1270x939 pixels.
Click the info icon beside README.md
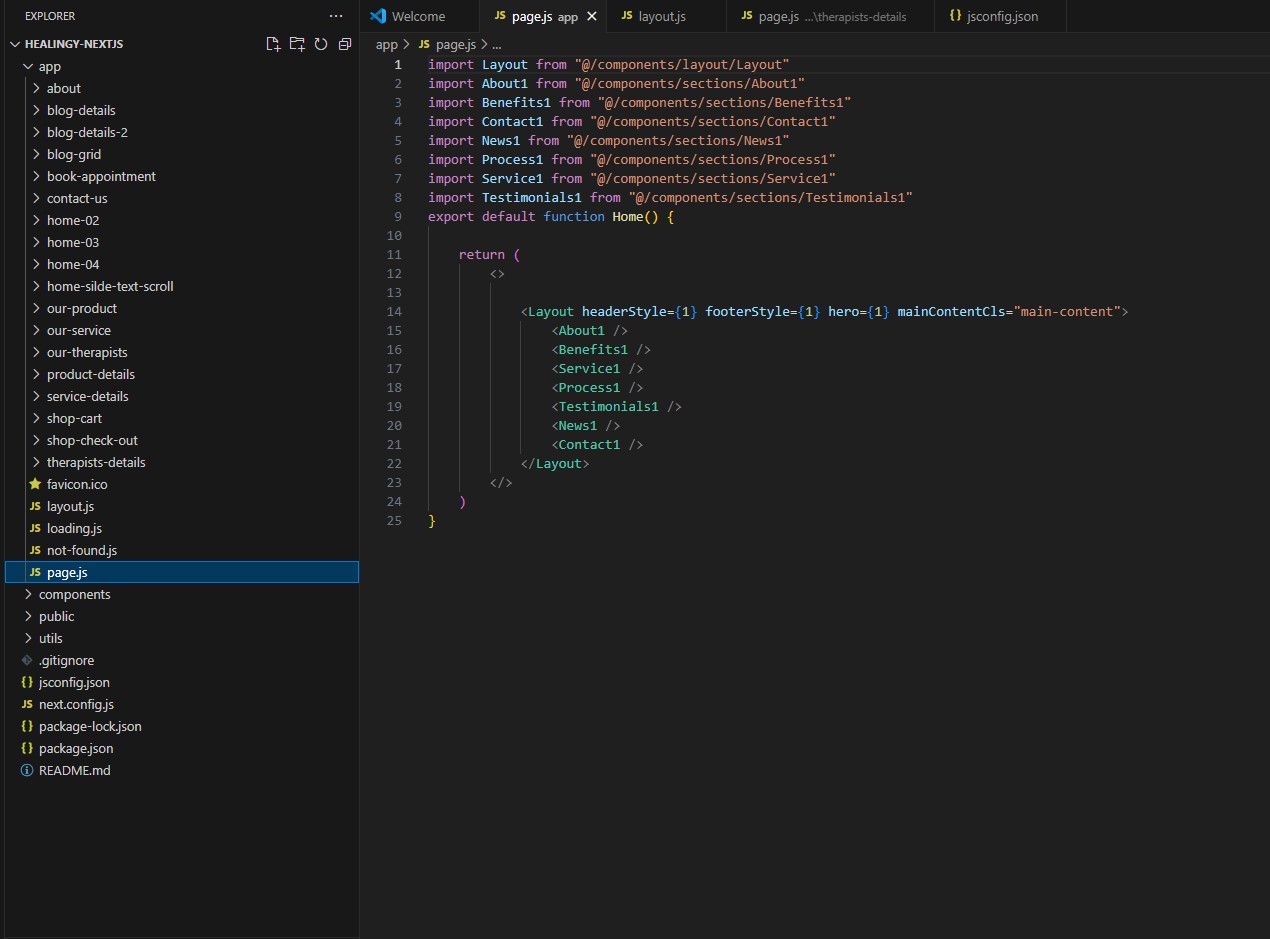point(27,770)
